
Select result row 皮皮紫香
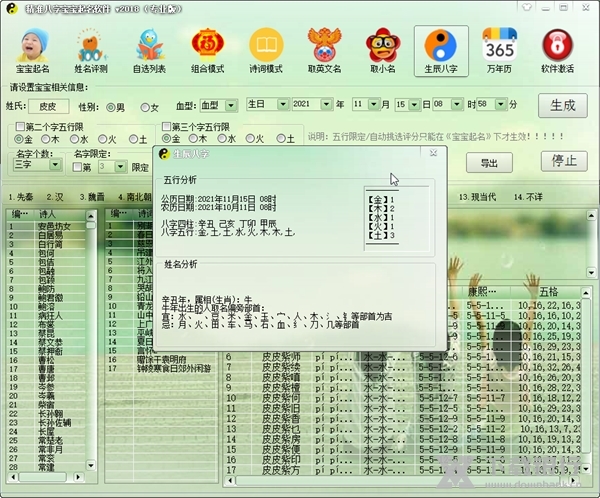pyautogui.click(x=402, y=418)
